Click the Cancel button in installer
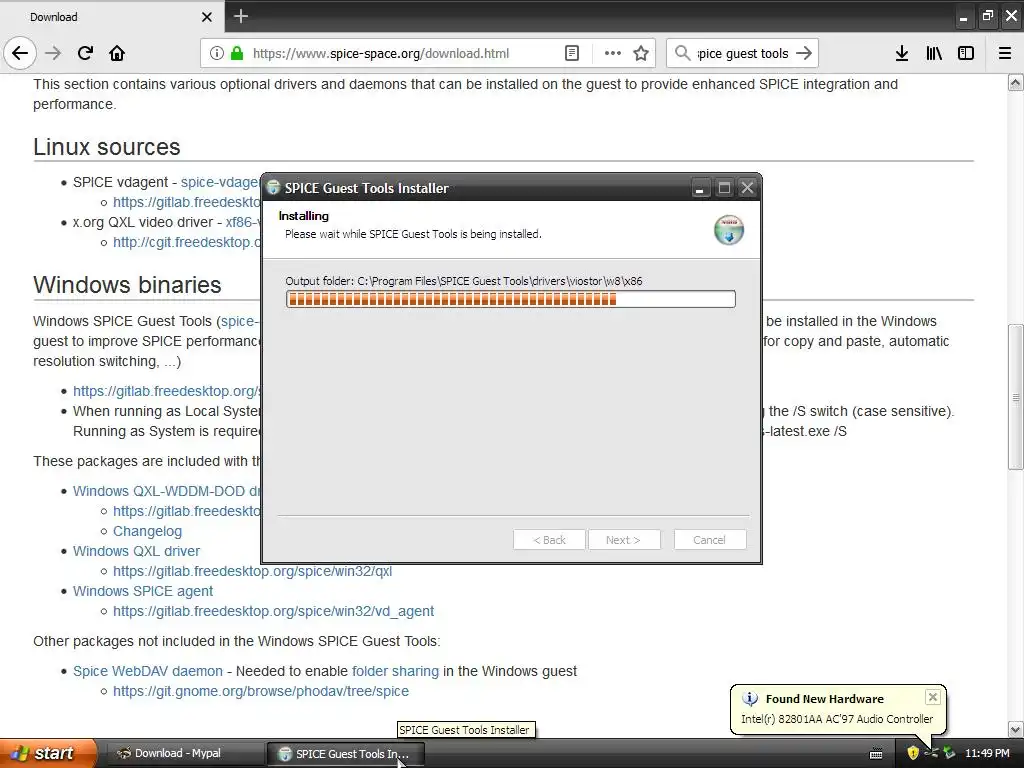 (x=709, y=540)
